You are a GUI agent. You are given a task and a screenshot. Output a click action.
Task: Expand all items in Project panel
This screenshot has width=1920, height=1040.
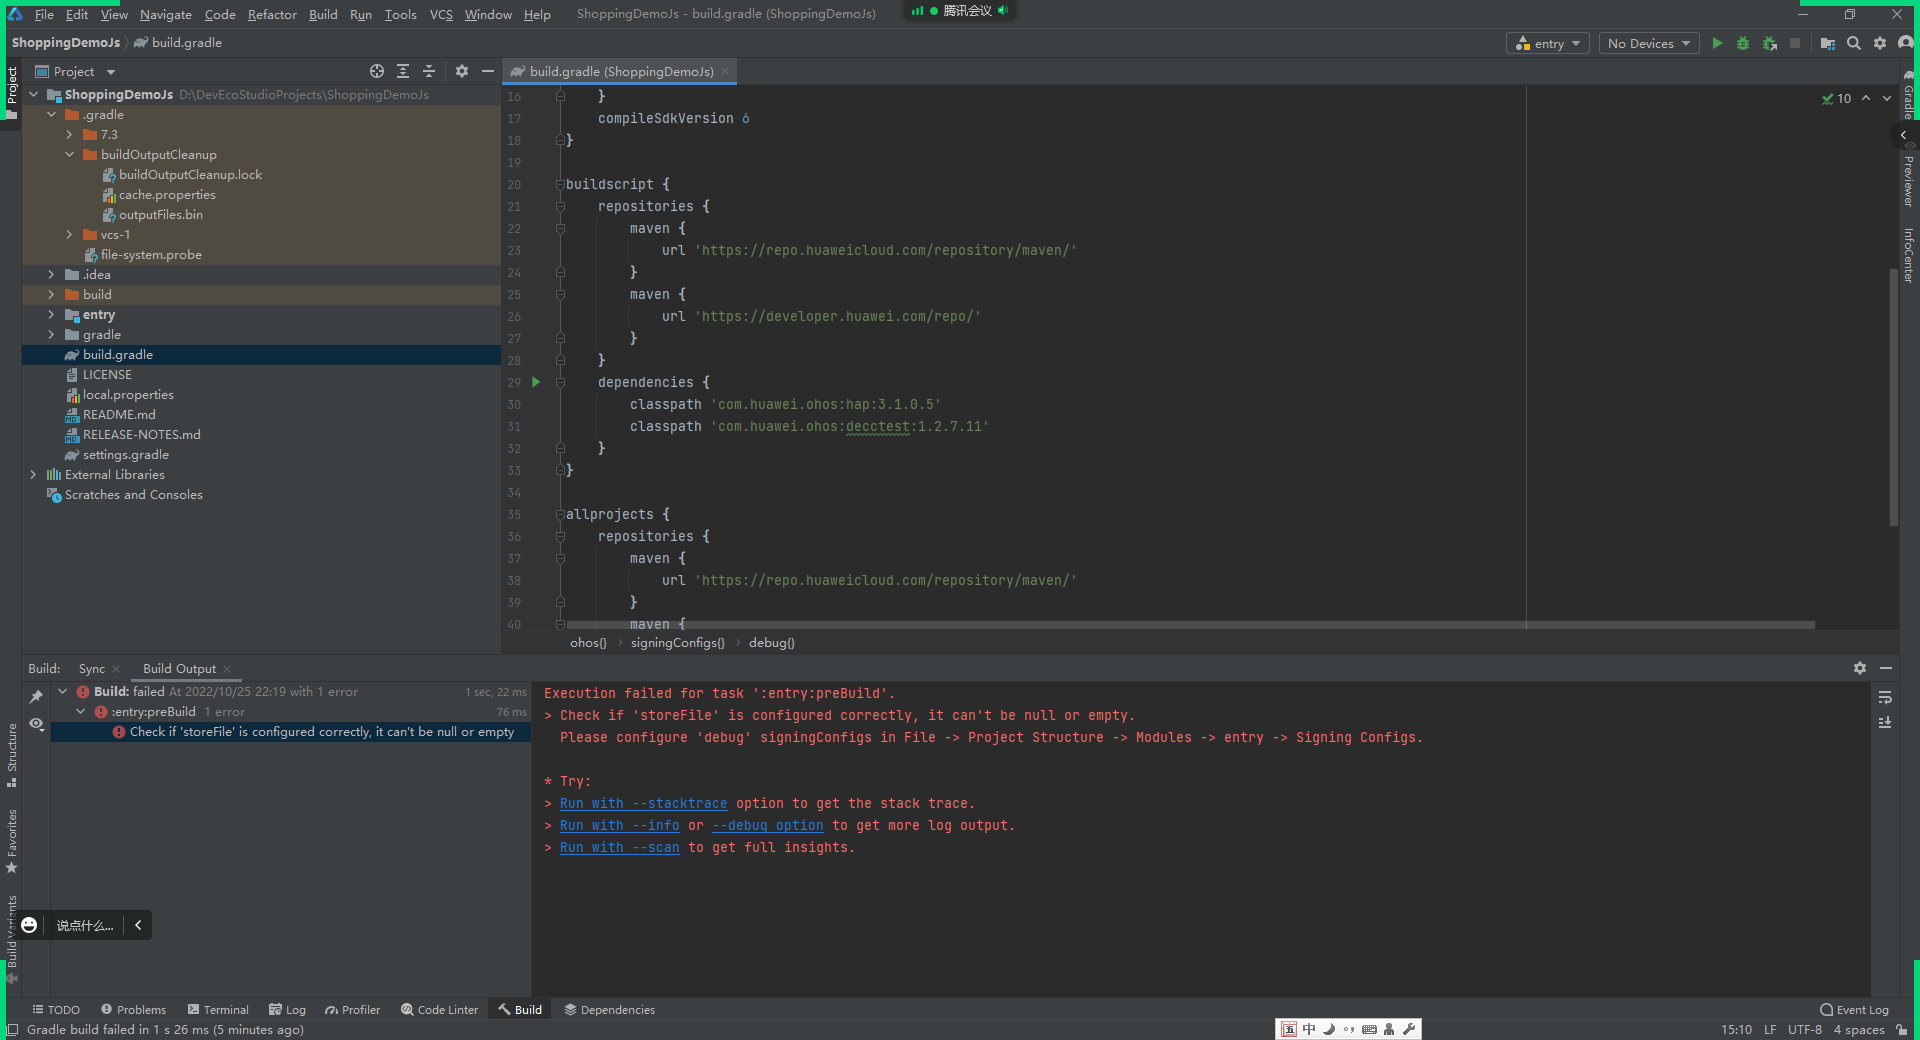[403, 71]
